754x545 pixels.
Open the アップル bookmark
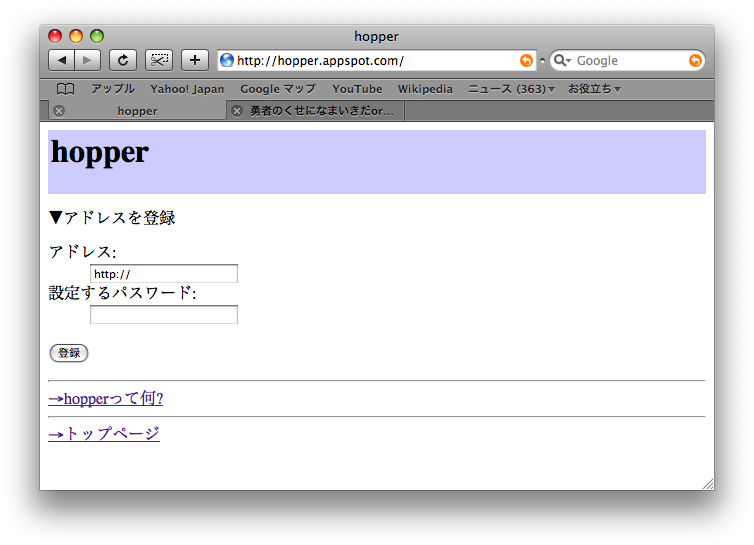click(113, 89)
